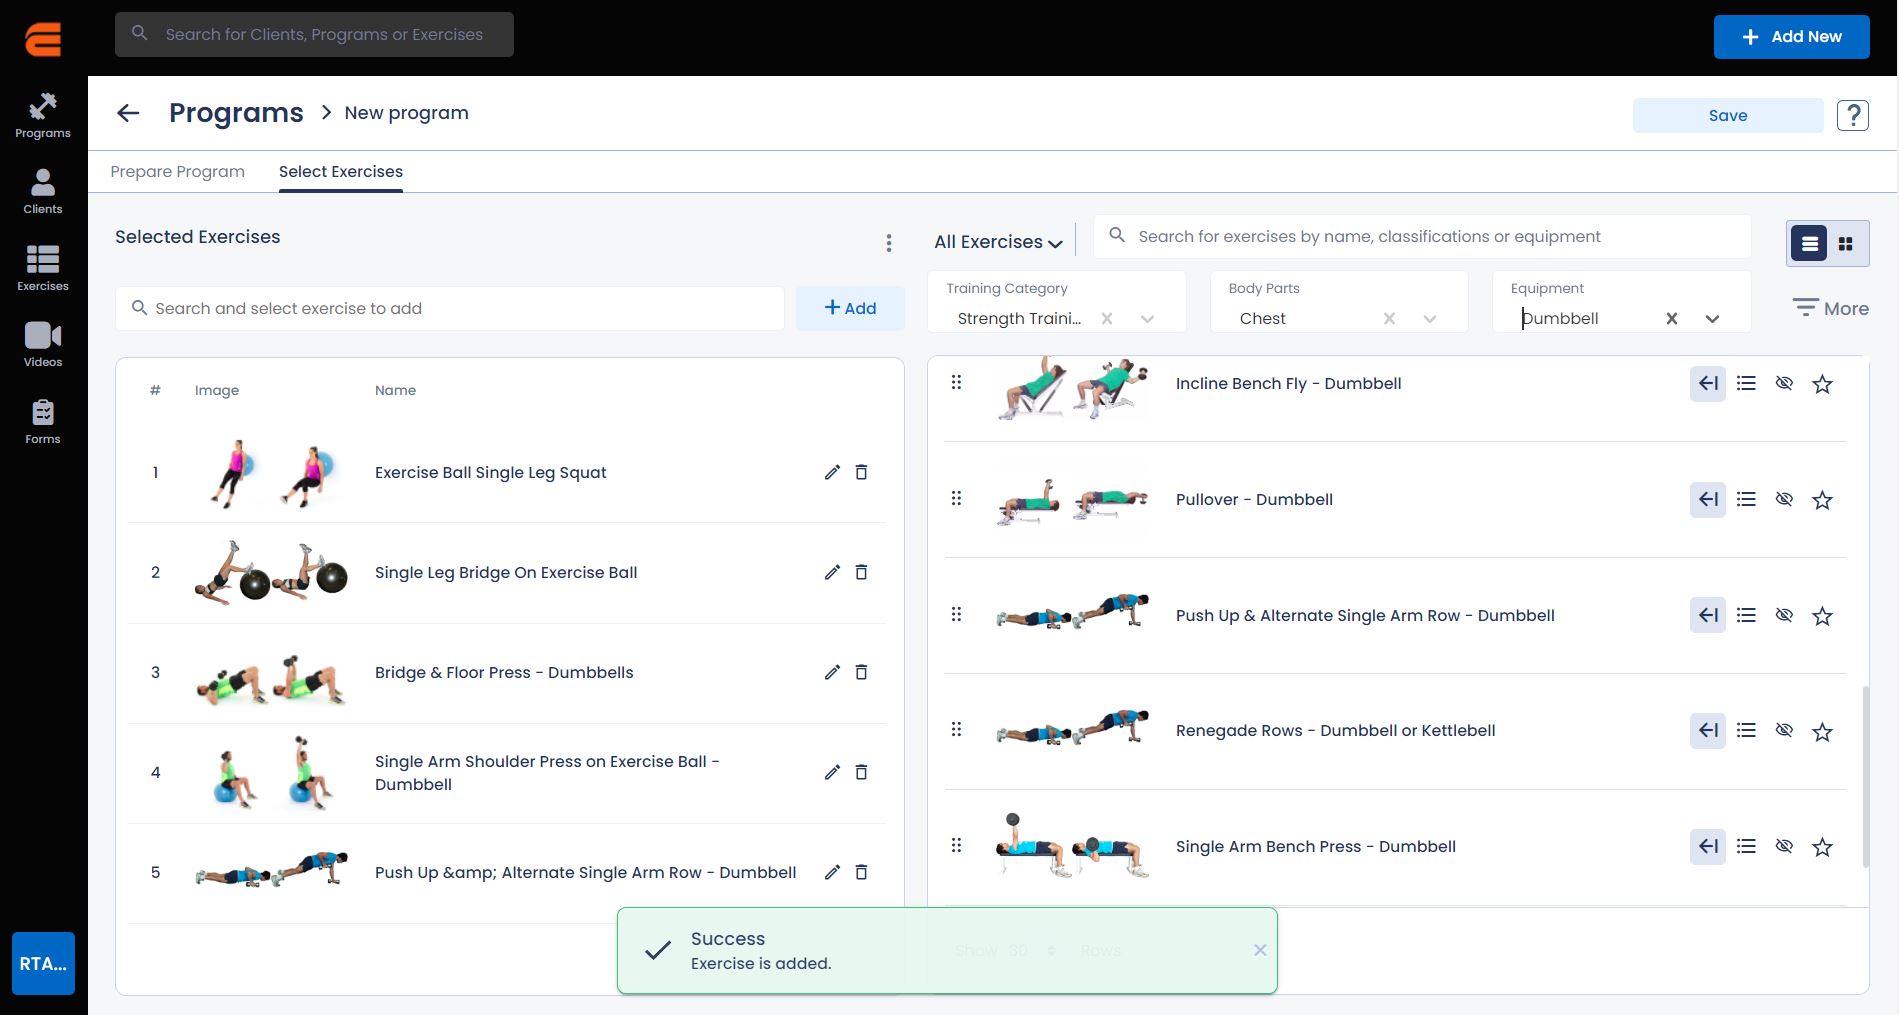
Task: Open Videos section in sidebar
Action: click(x=42, y=344)
